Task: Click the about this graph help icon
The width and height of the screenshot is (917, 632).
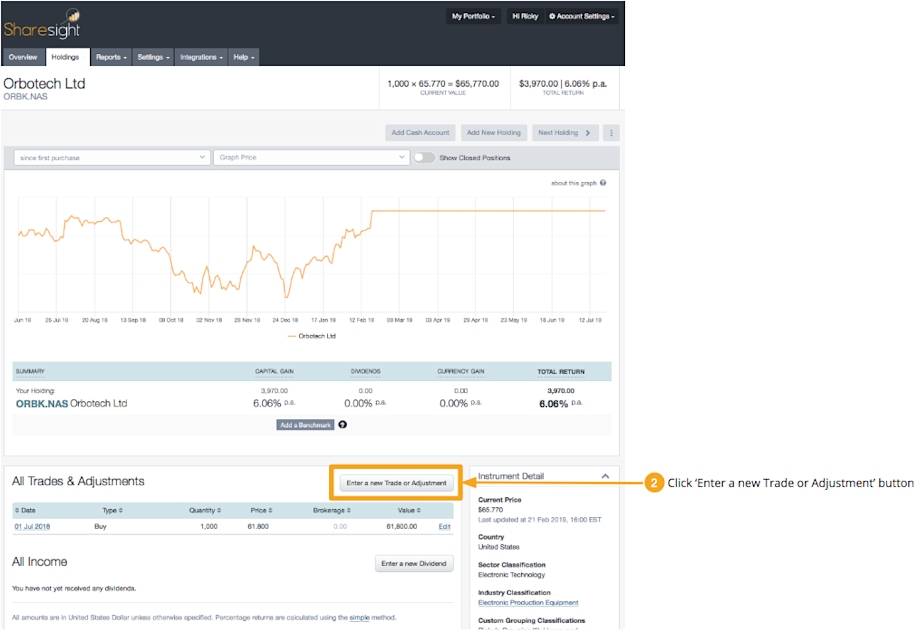Action: [603, 183]
